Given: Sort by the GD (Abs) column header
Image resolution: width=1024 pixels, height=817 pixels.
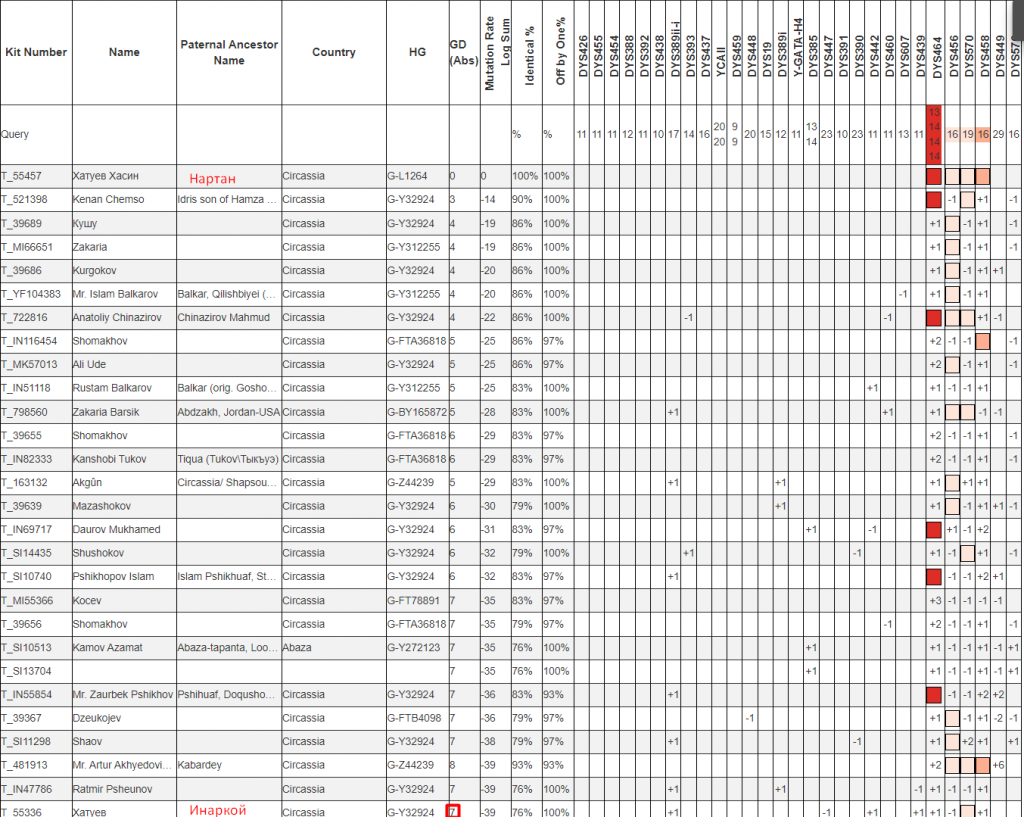Looking at the screenshot, I should pyautogui.click(x=463, y=52).
